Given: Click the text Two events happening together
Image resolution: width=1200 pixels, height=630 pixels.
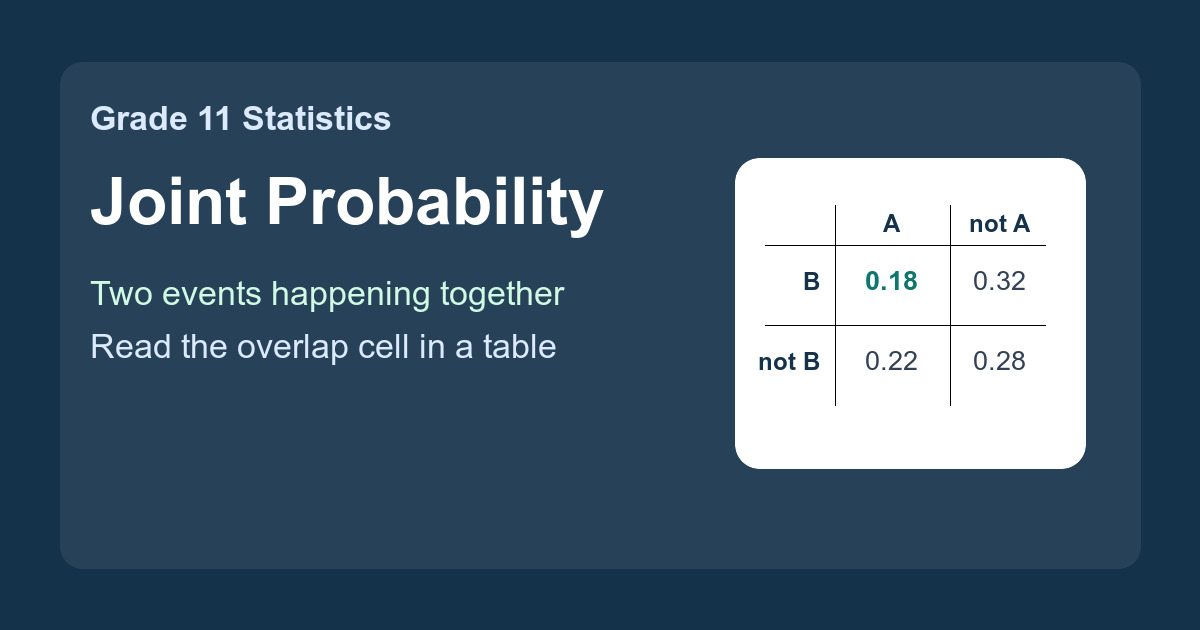Looking at the screenshot, I should pyautogui.click(x=327, y=295).
